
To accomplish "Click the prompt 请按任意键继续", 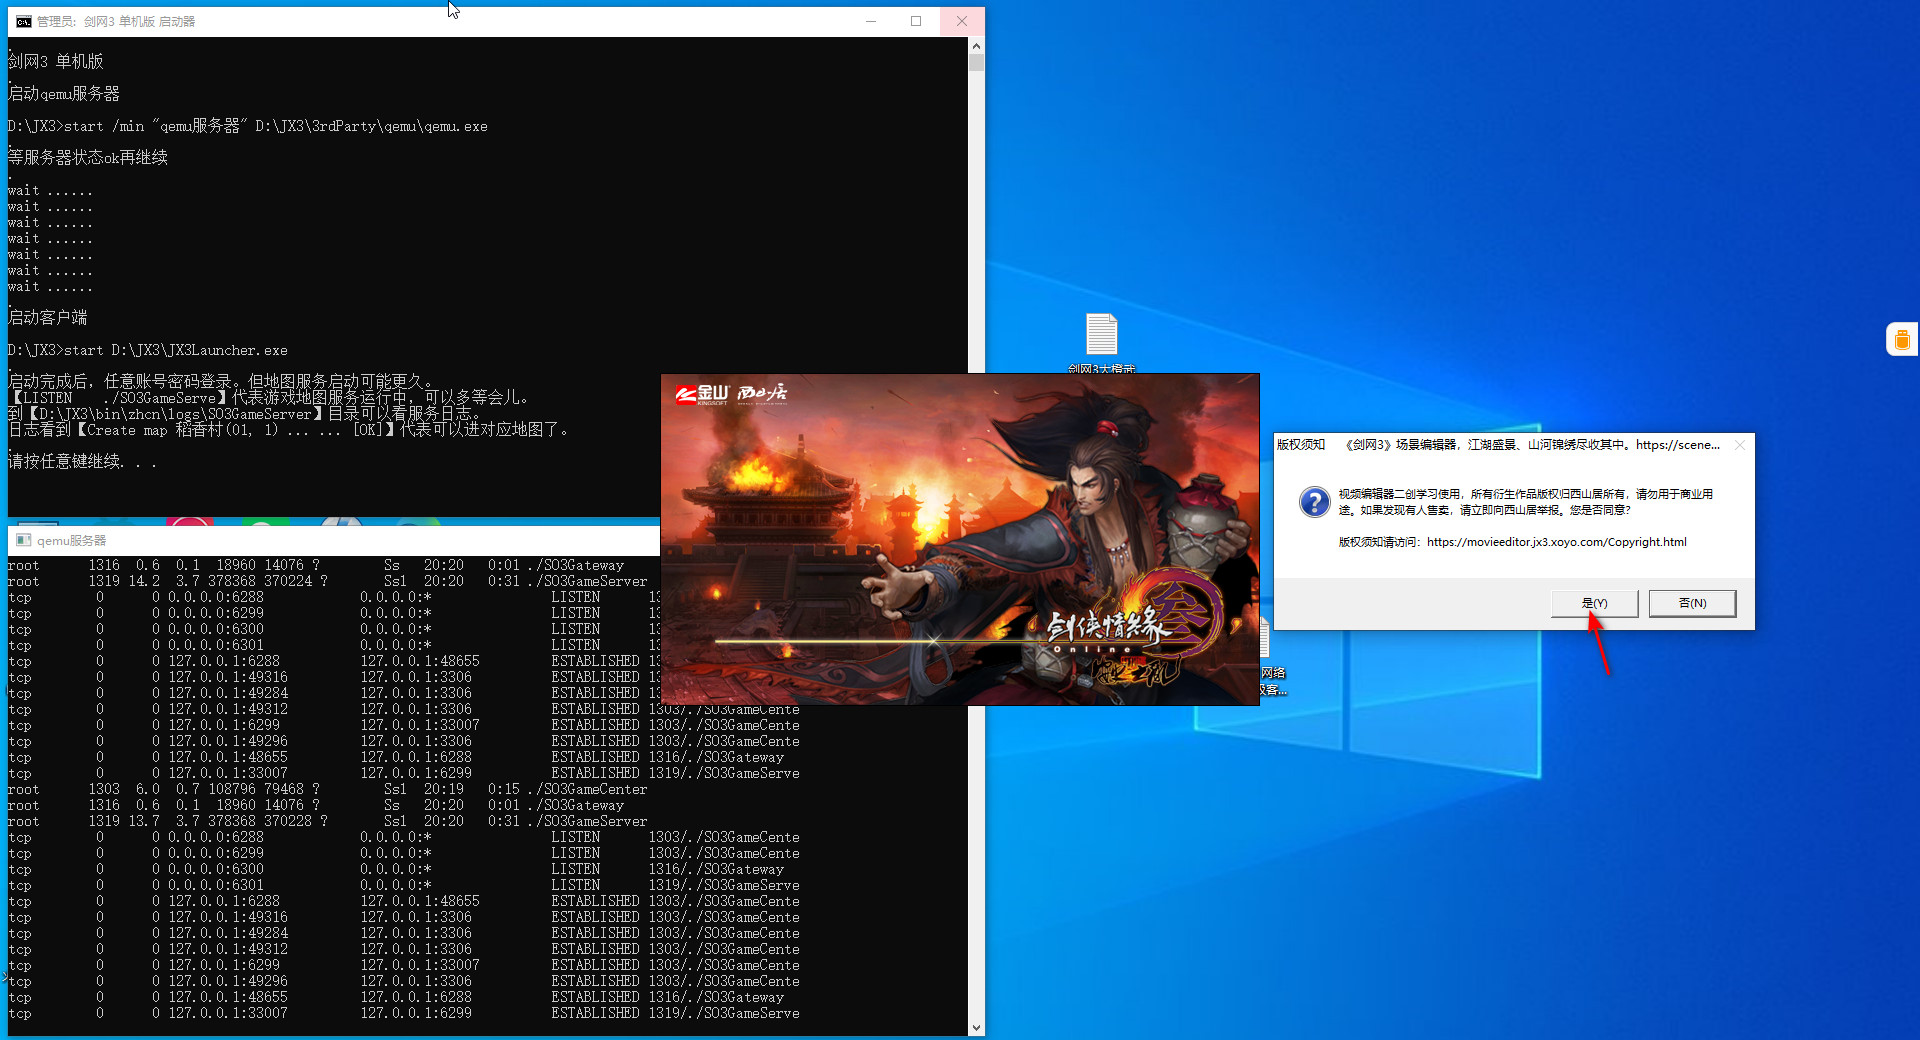I will click(x=82, y=462).
